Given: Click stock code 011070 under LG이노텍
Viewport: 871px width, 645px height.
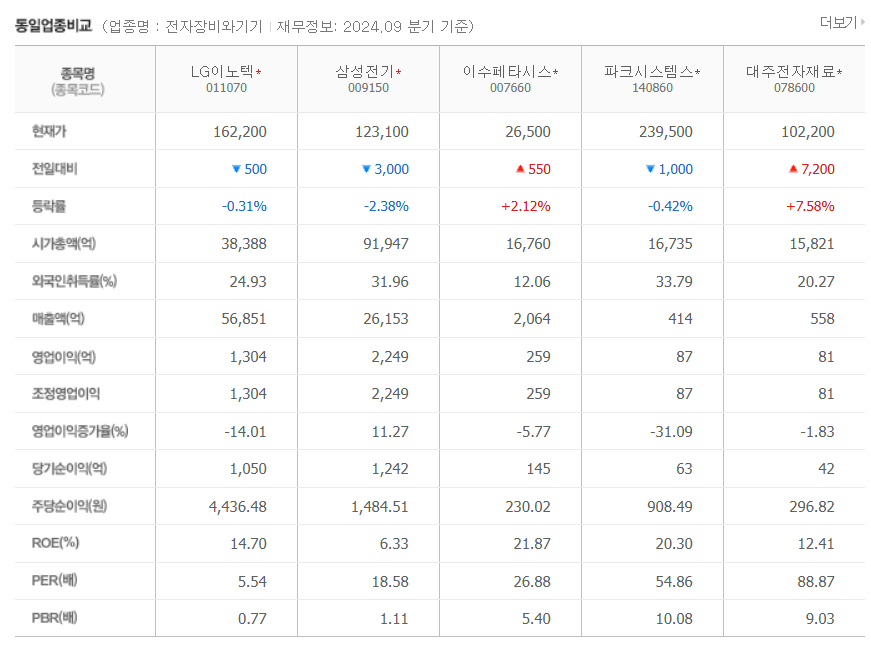Looking at the screenshot, I should click(226, 89).
